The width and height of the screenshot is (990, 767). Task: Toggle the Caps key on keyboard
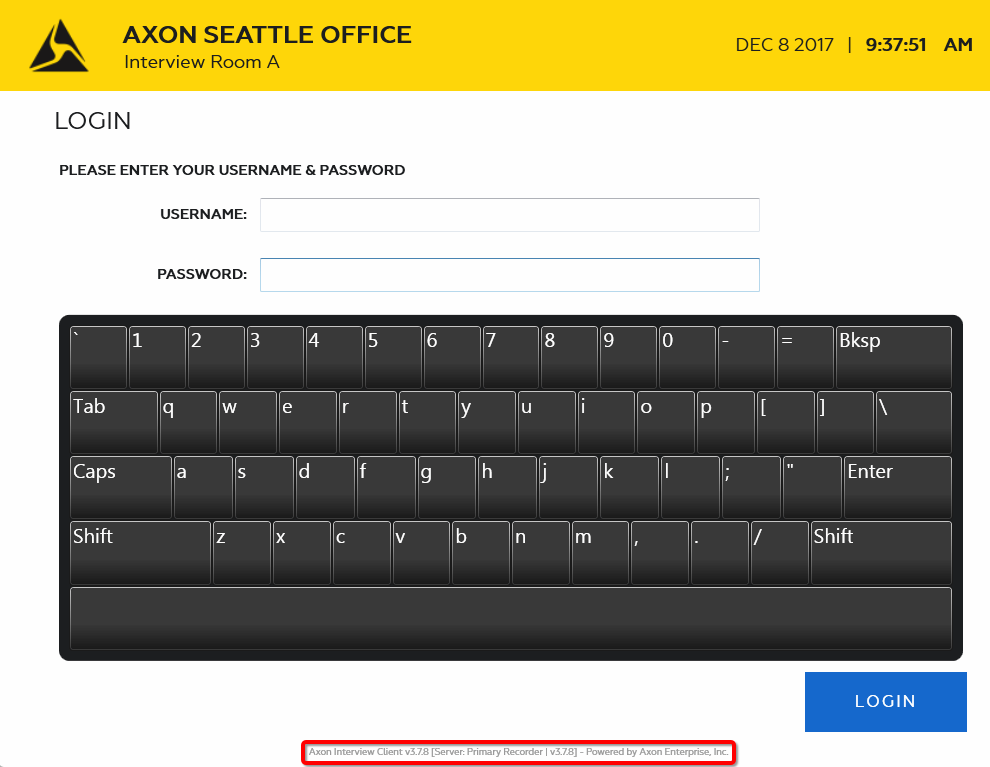(120, 487)
